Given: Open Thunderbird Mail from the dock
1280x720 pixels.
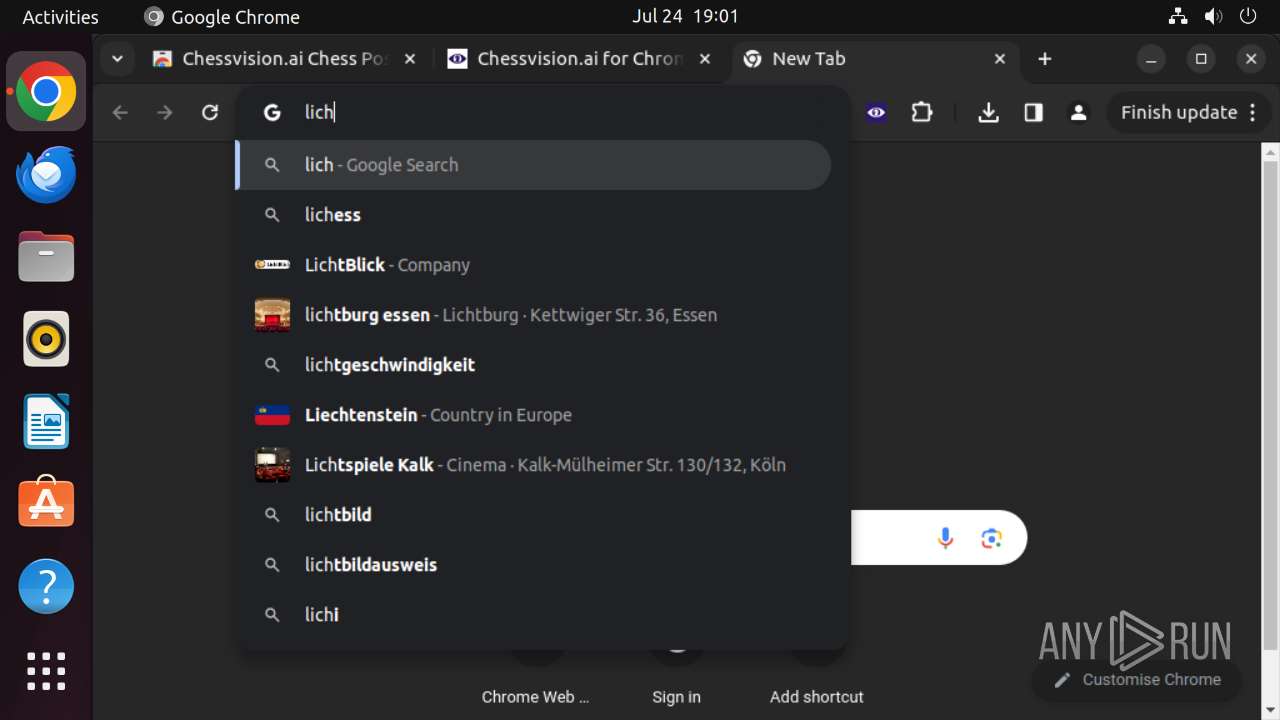Looking at the screenshot, I should pyautogui.click(x=46, y=174).
